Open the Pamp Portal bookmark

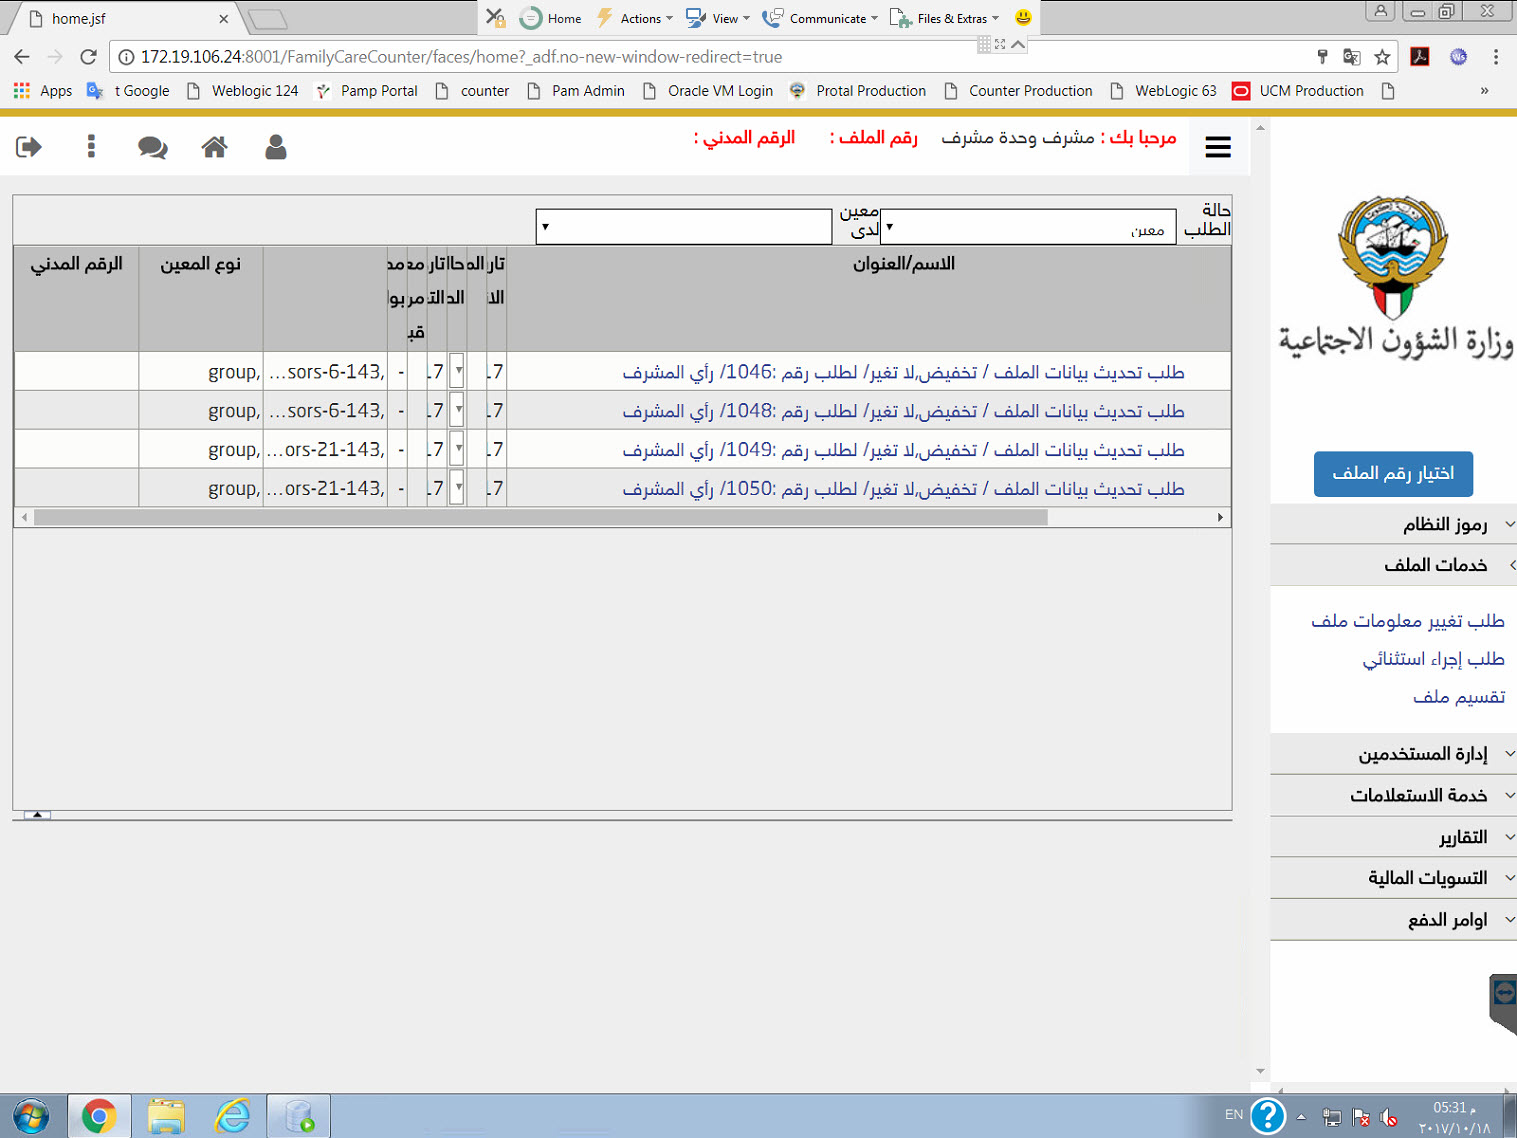point(367,91)
